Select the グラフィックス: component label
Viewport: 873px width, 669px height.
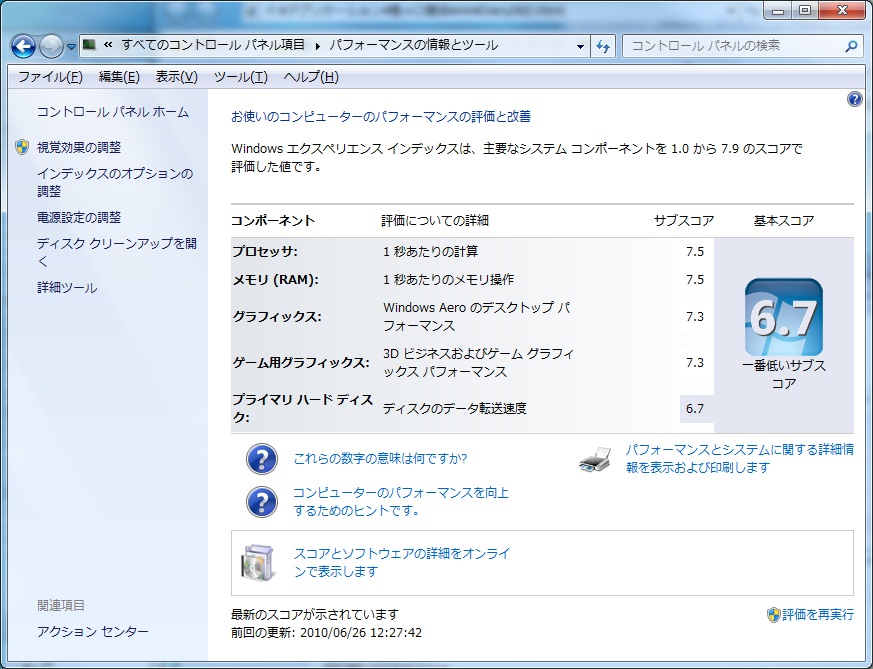[x=277, y=317]
